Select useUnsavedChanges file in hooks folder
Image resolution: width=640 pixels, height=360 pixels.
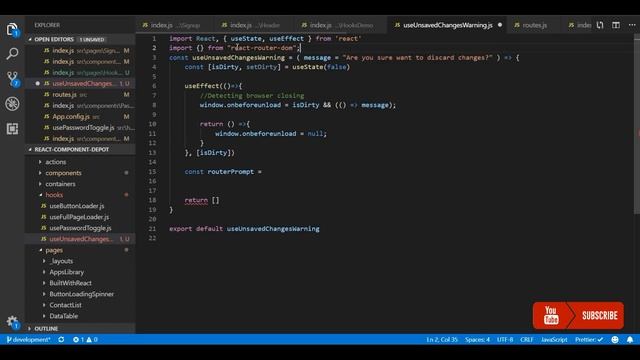click(80, 239)
